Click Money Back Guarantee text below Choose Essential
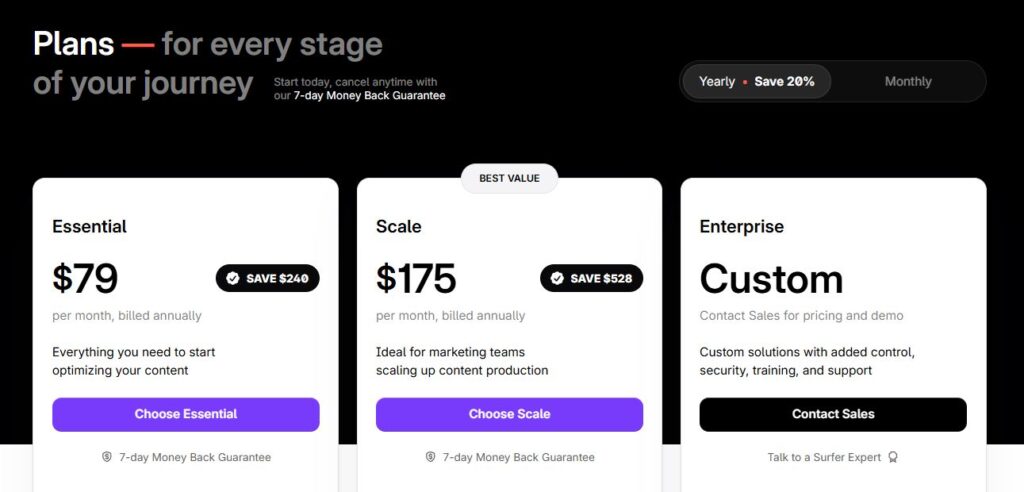This screenshot has height=492, width=1024. 195,457
